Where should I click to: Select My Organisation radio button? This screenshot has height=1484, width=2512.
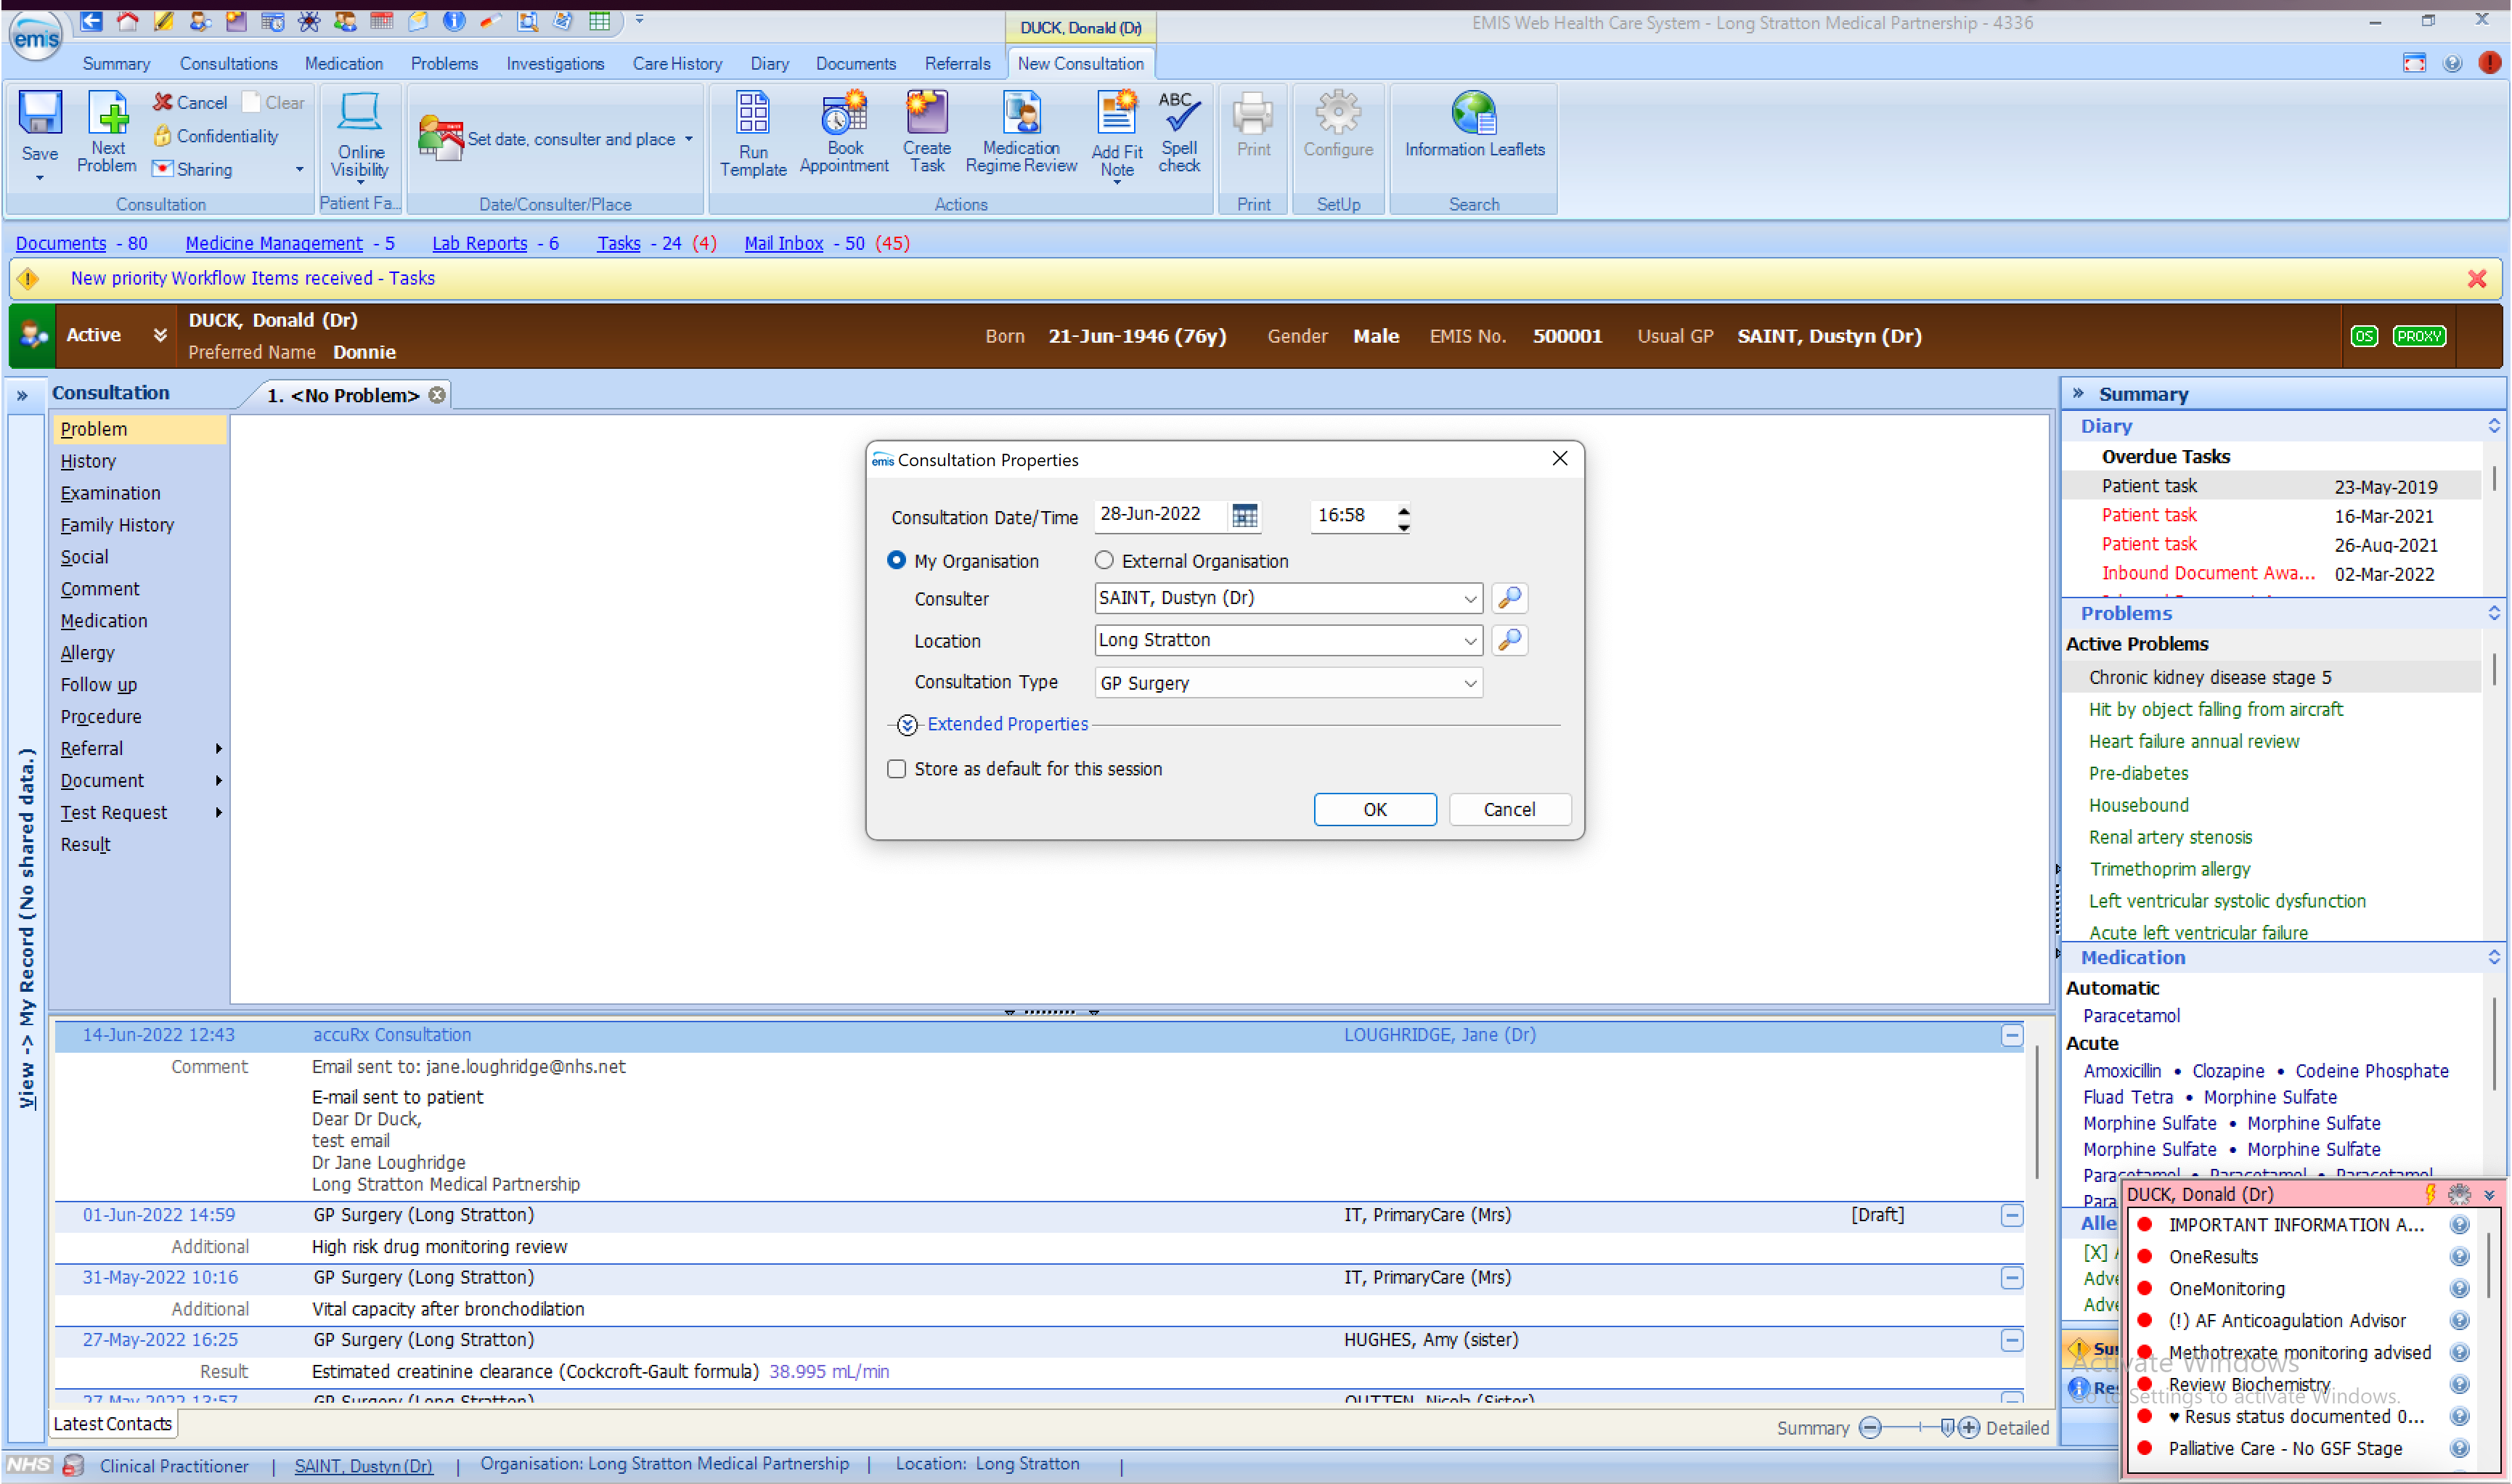tap(896, 560)
